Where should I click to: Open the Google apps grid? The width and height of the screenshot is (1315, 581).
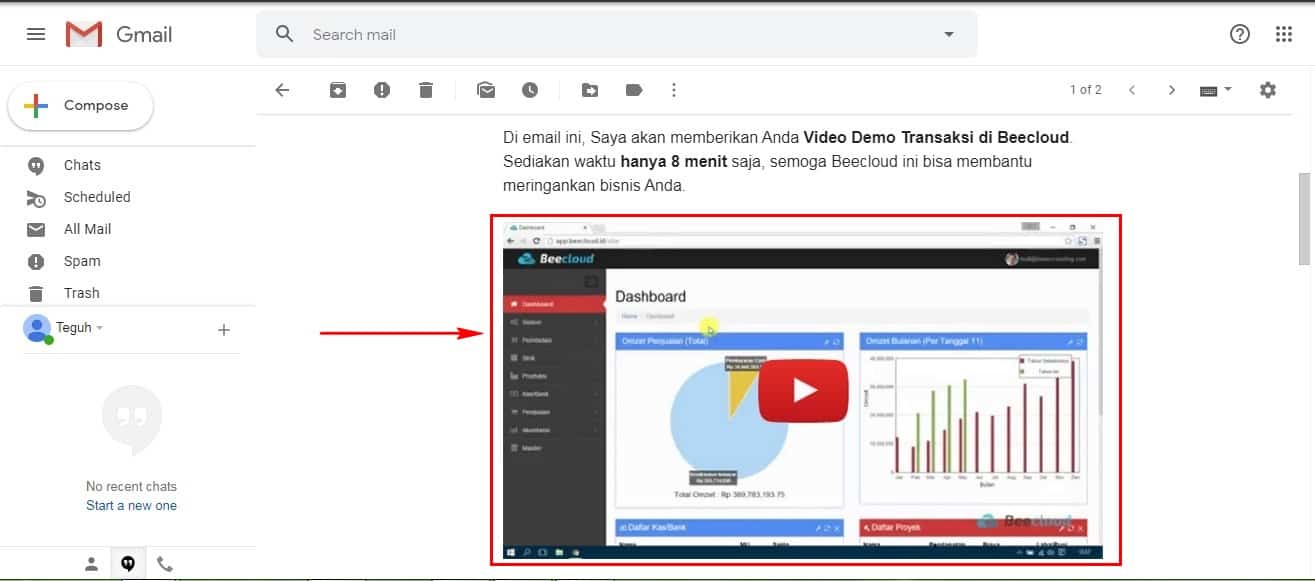[x=1284, y=34]
